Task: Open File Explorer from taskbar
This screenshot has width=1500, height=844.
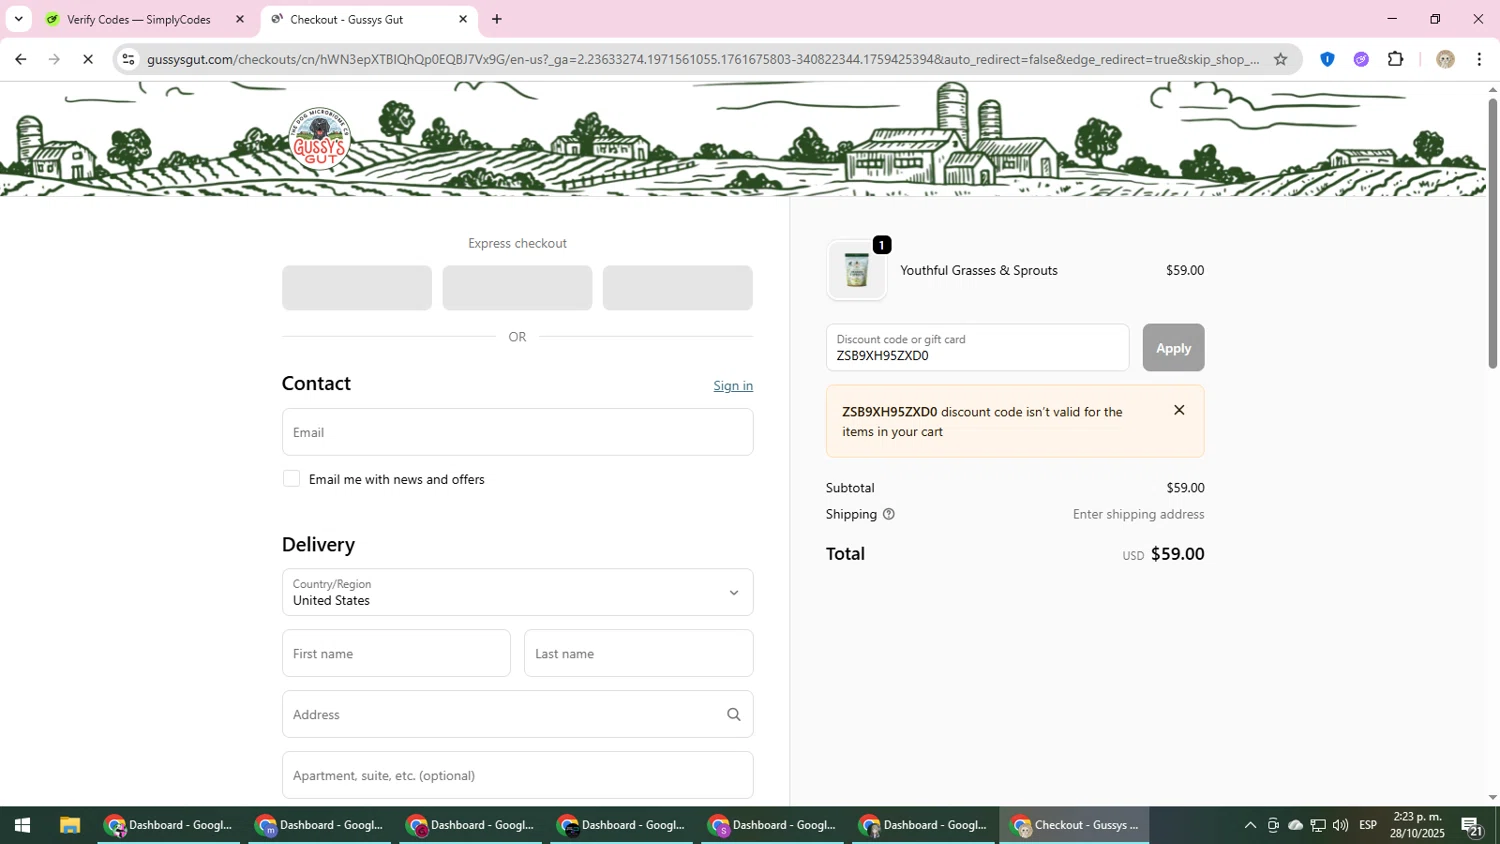Action: pyautogui.click(x=69, y=825)
